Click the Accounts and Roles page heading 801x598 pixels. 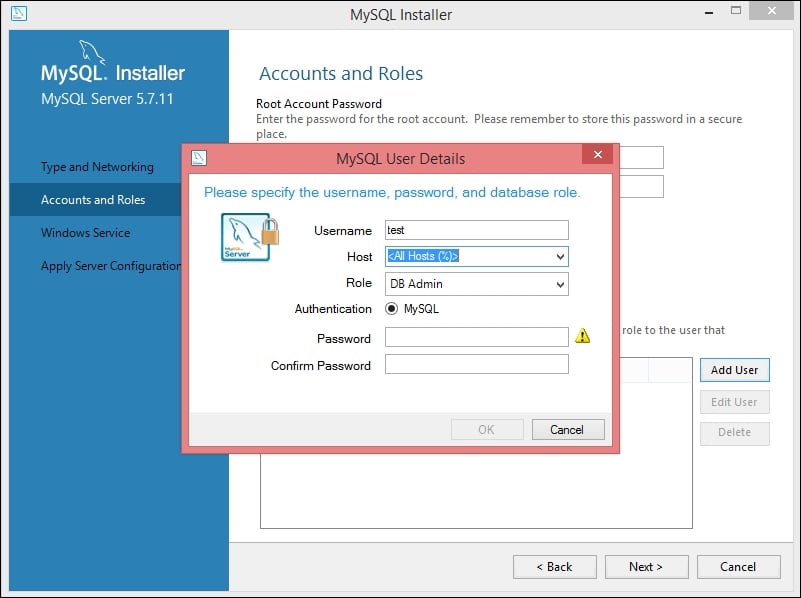click(341, 74)
